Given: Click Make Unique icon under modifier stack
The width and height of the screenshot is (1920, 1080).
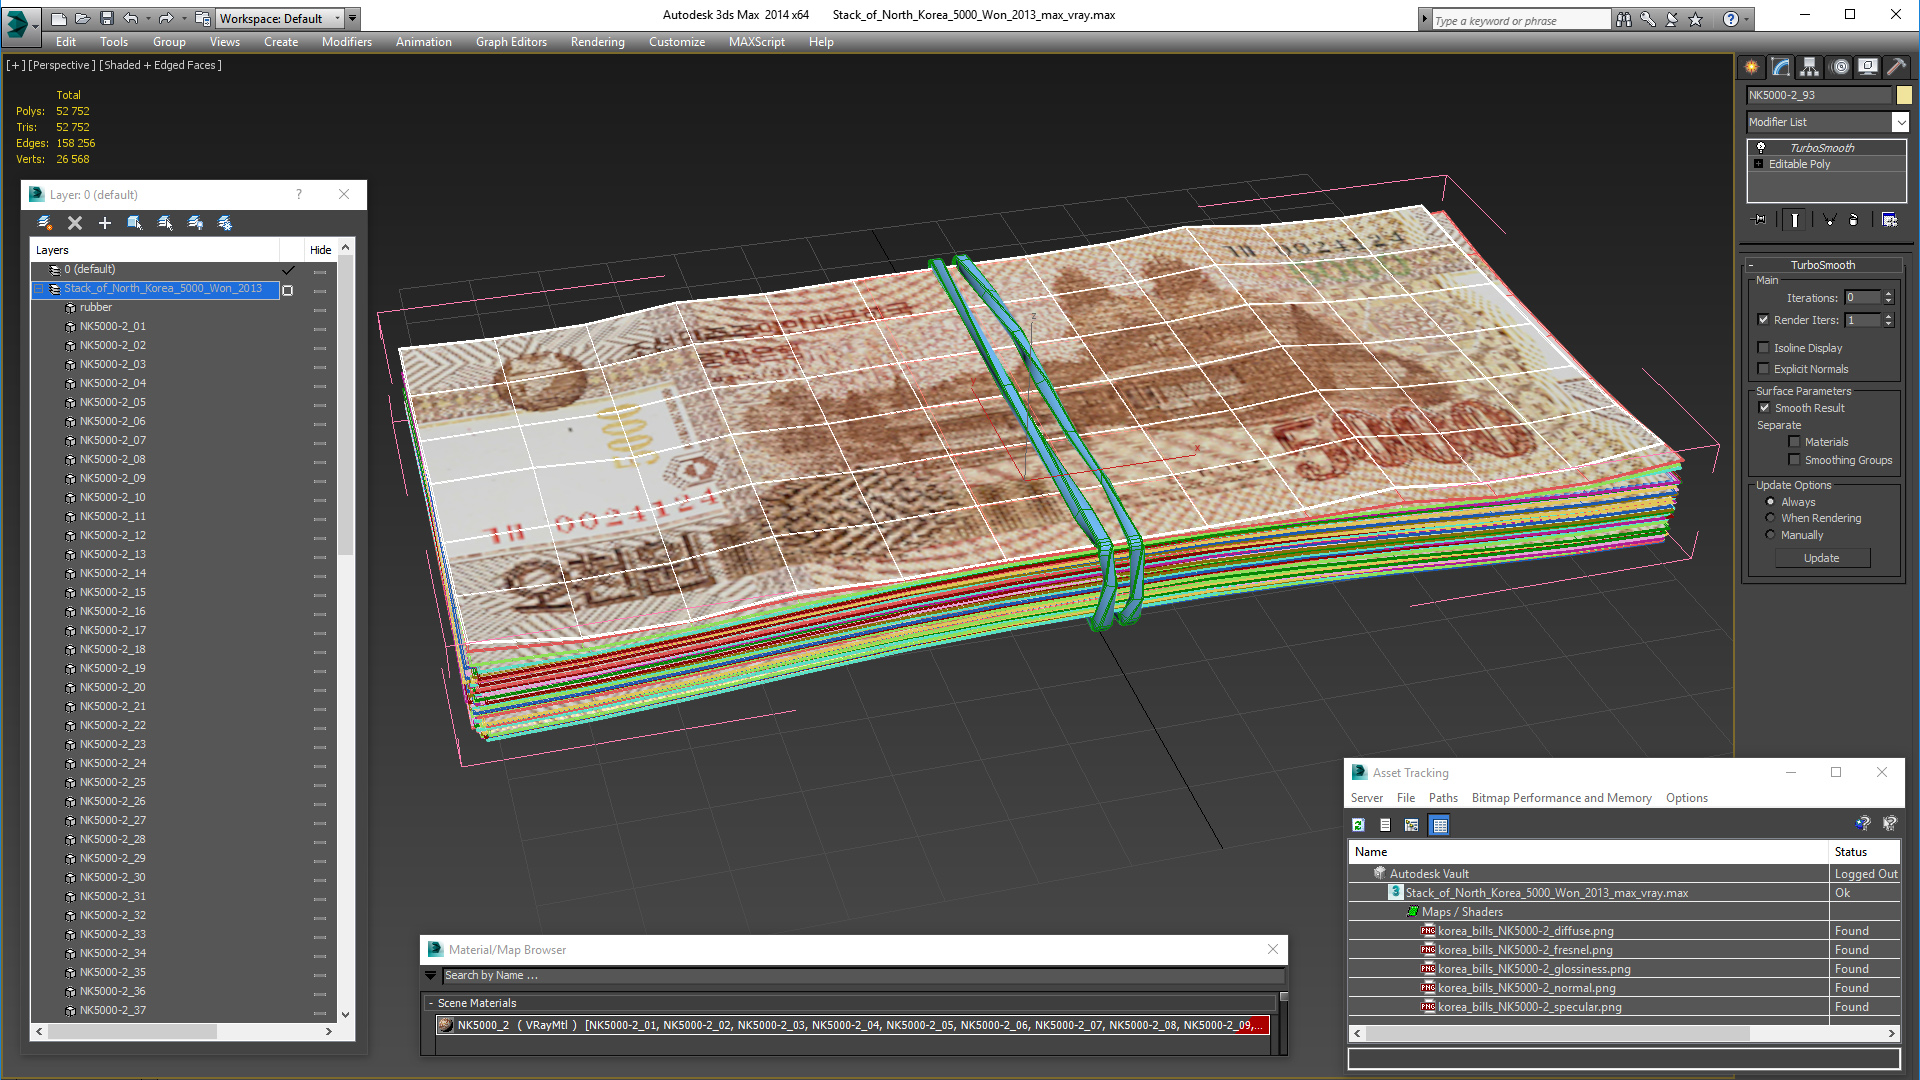Looking at the screenshot, I should click(1829, 220).
